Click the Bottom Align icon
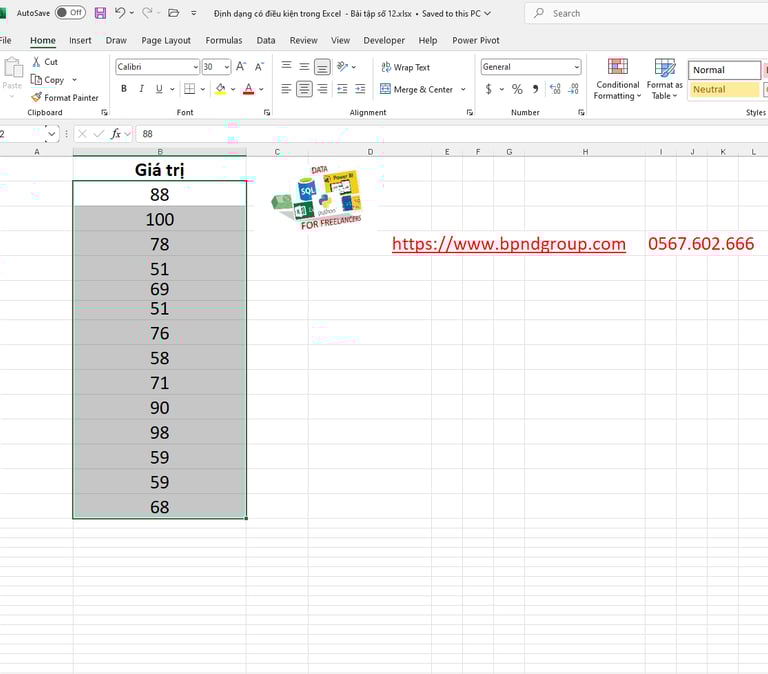The image size is (768, 674). pyautogui.click(x=322, y=67)
